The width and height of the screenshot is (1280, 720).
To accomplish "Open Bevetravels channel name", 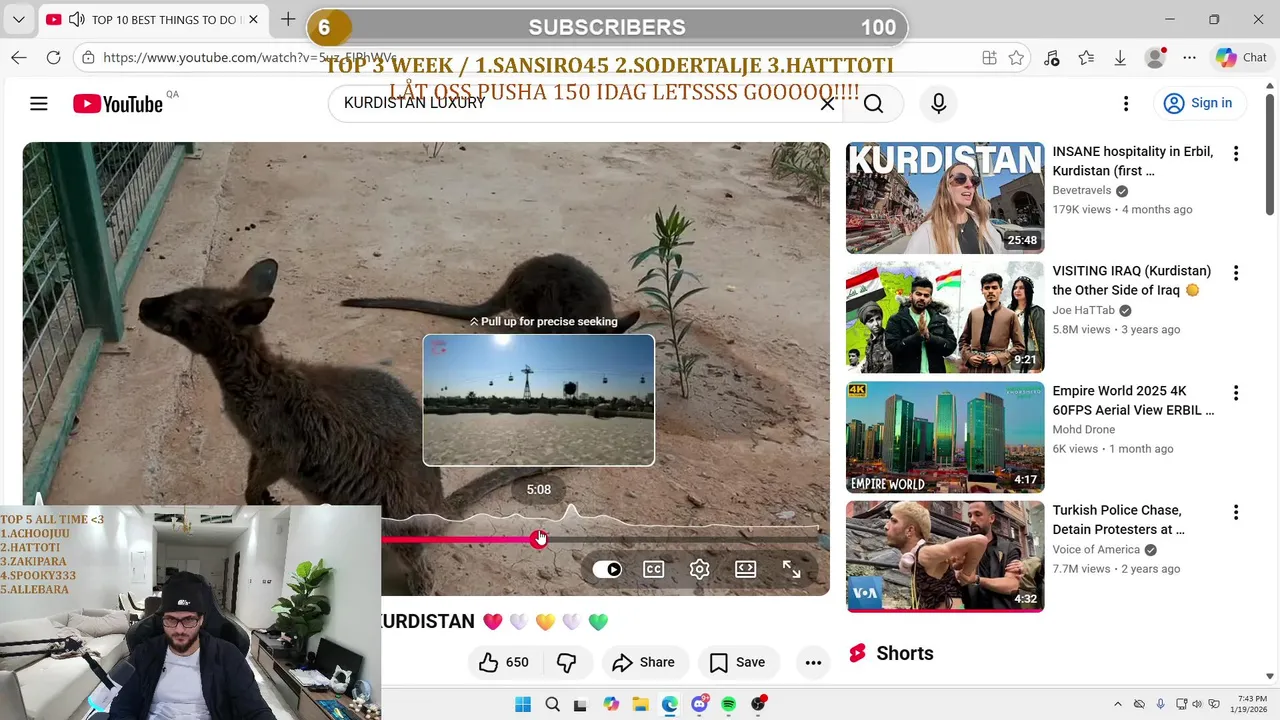I will tap(1083, 190).
